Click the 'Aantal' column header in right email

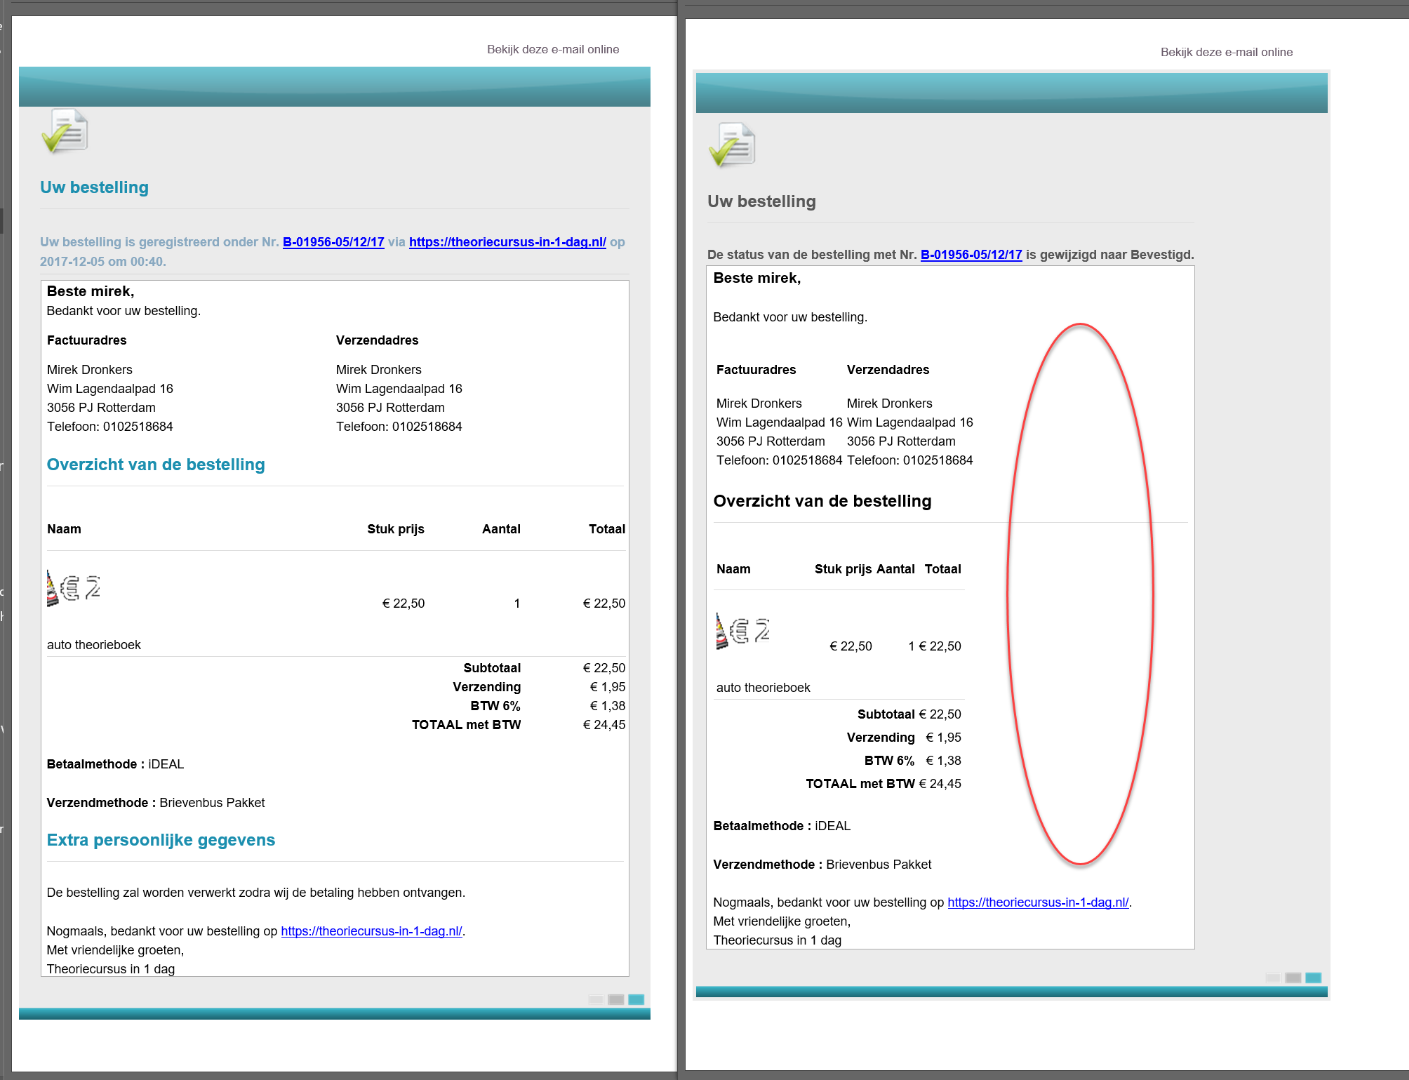tap(896, 569)
